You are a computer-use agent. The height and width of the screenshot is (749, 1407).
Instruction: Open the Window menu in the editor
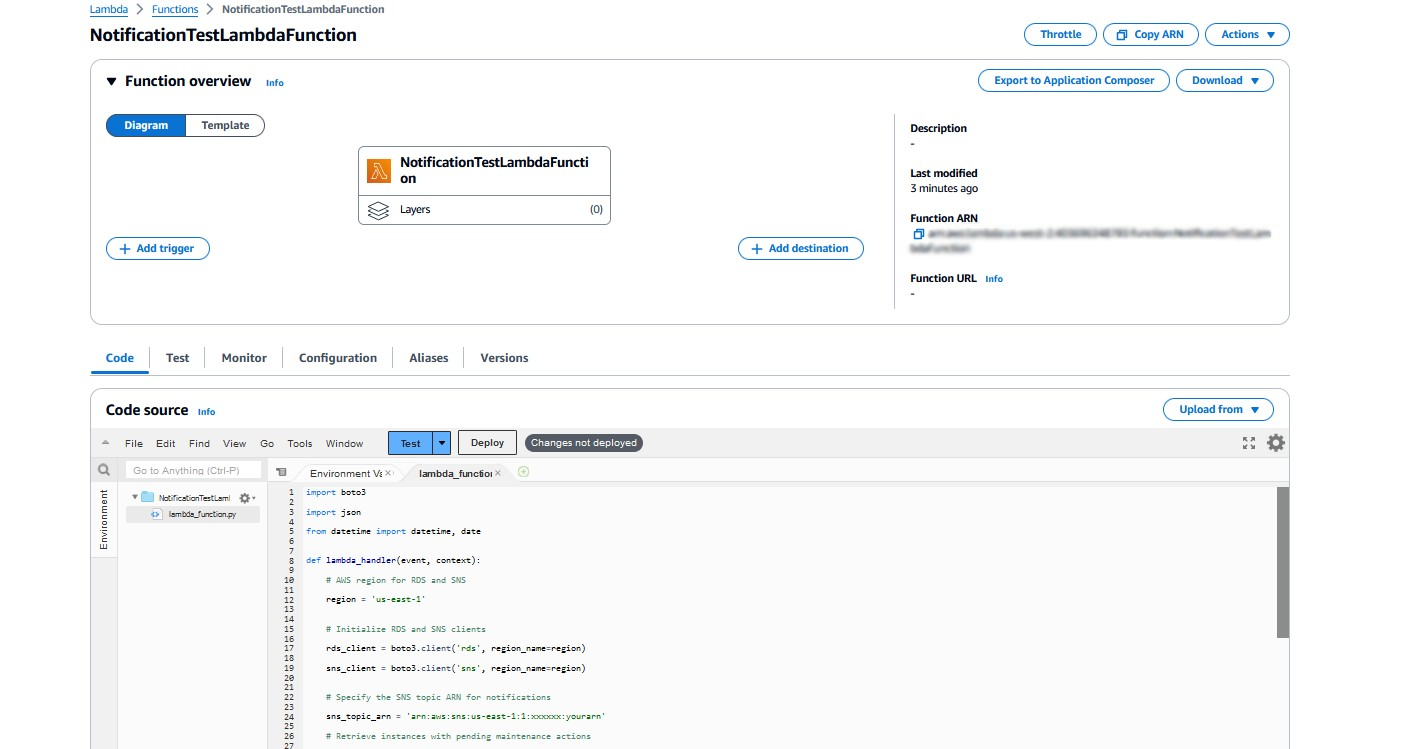click(345, 443)
